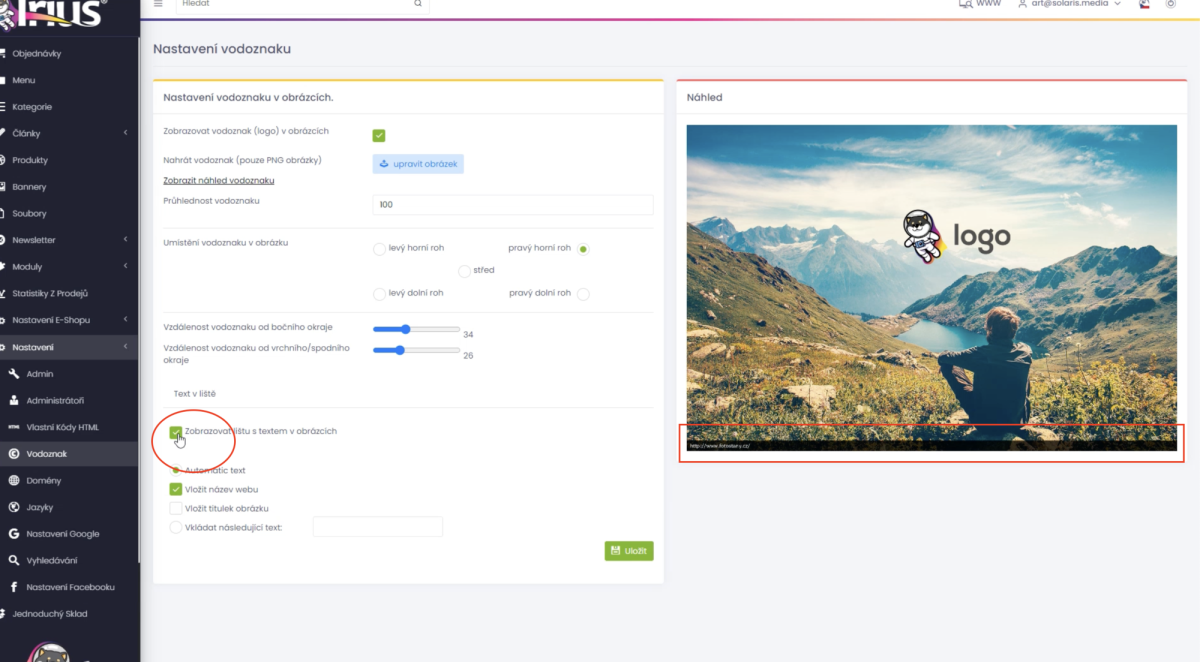The height and width of the screenshot is (662, 1200).
Task: Expand the Newsletter submenu chevron
Action: pyautogui.click(x=125, y=240)
